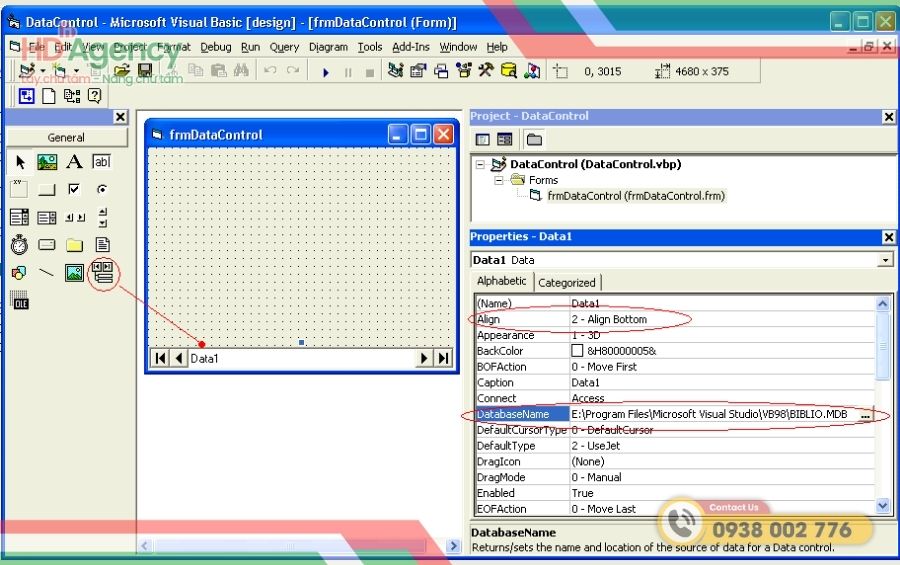This screenshot has height=565, width=900.
Task: Click the Data1 move-next record button
Action: pos(424,358)
